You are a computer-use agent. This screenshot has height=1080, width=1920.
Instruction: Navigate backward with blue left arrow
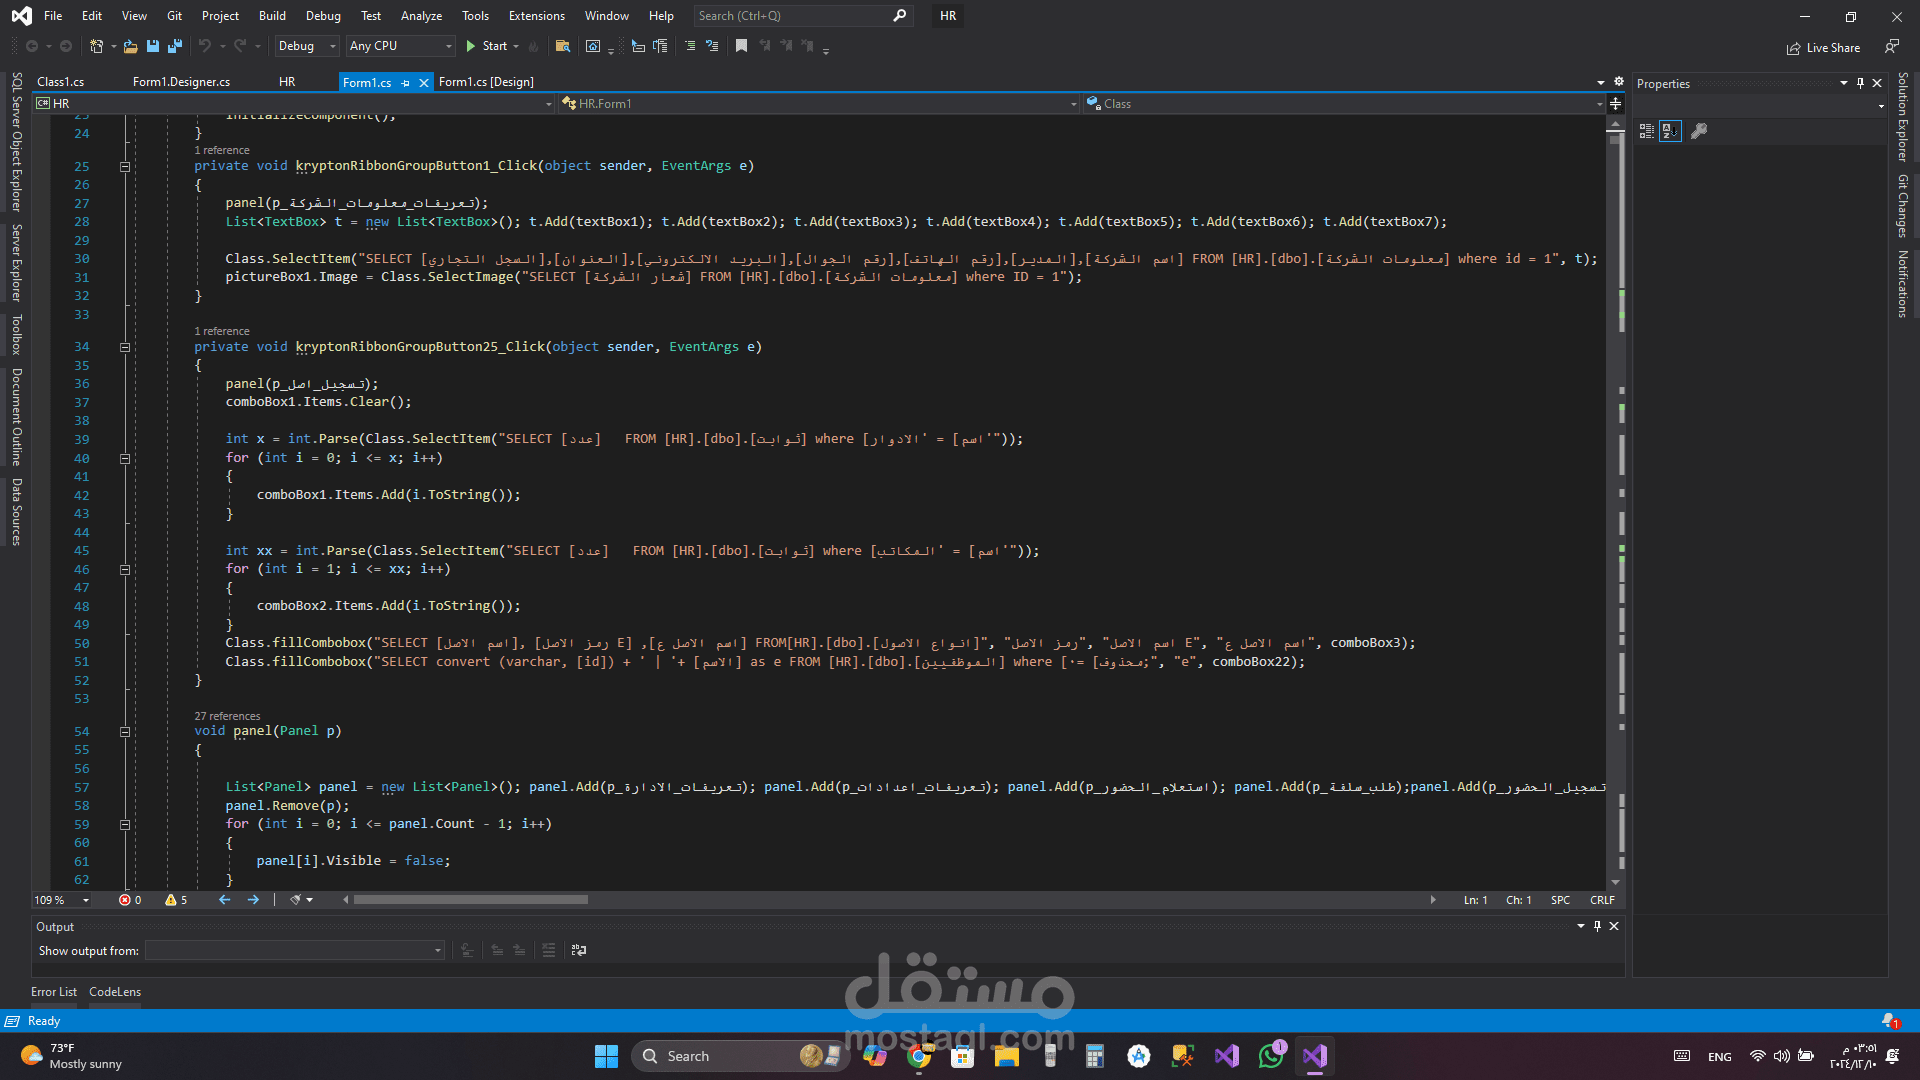224,900
